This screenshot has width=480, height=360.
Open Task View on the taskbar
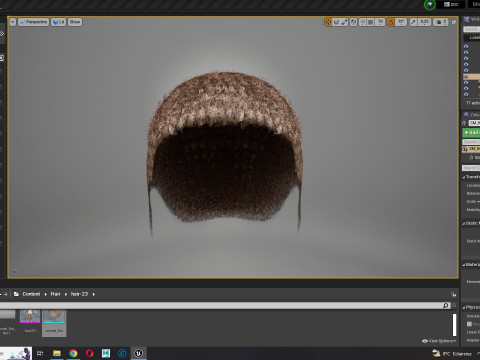[x=40, y=353]
